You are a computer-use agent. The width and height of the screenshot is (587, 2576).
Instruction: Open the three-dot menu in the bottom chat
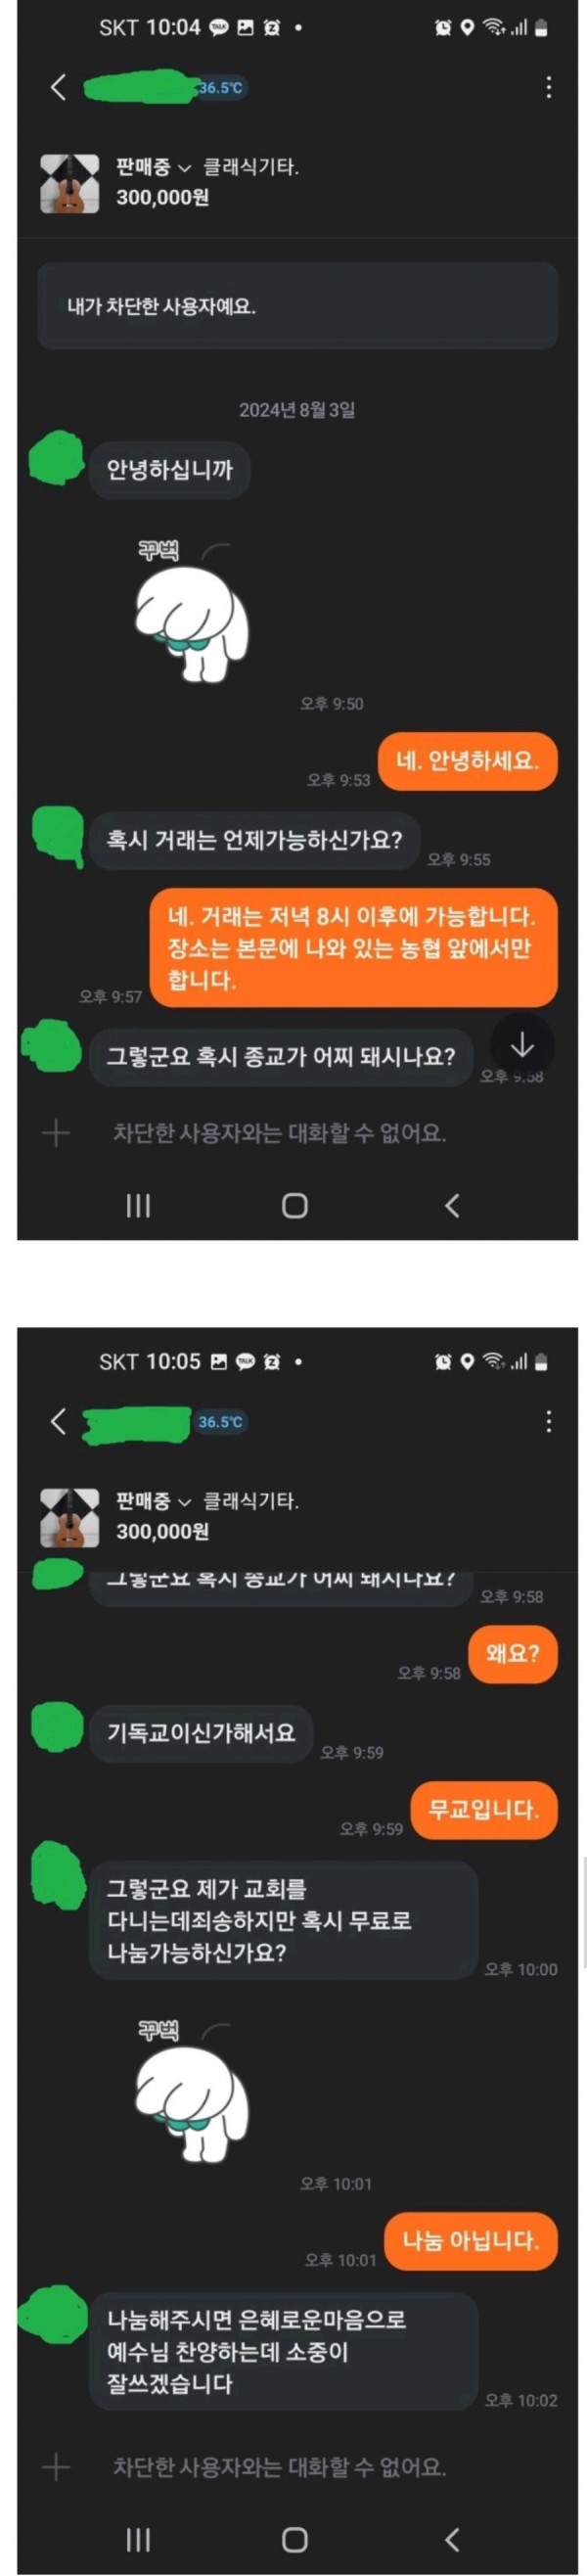pyautogui.click(x=548, y=1421)
